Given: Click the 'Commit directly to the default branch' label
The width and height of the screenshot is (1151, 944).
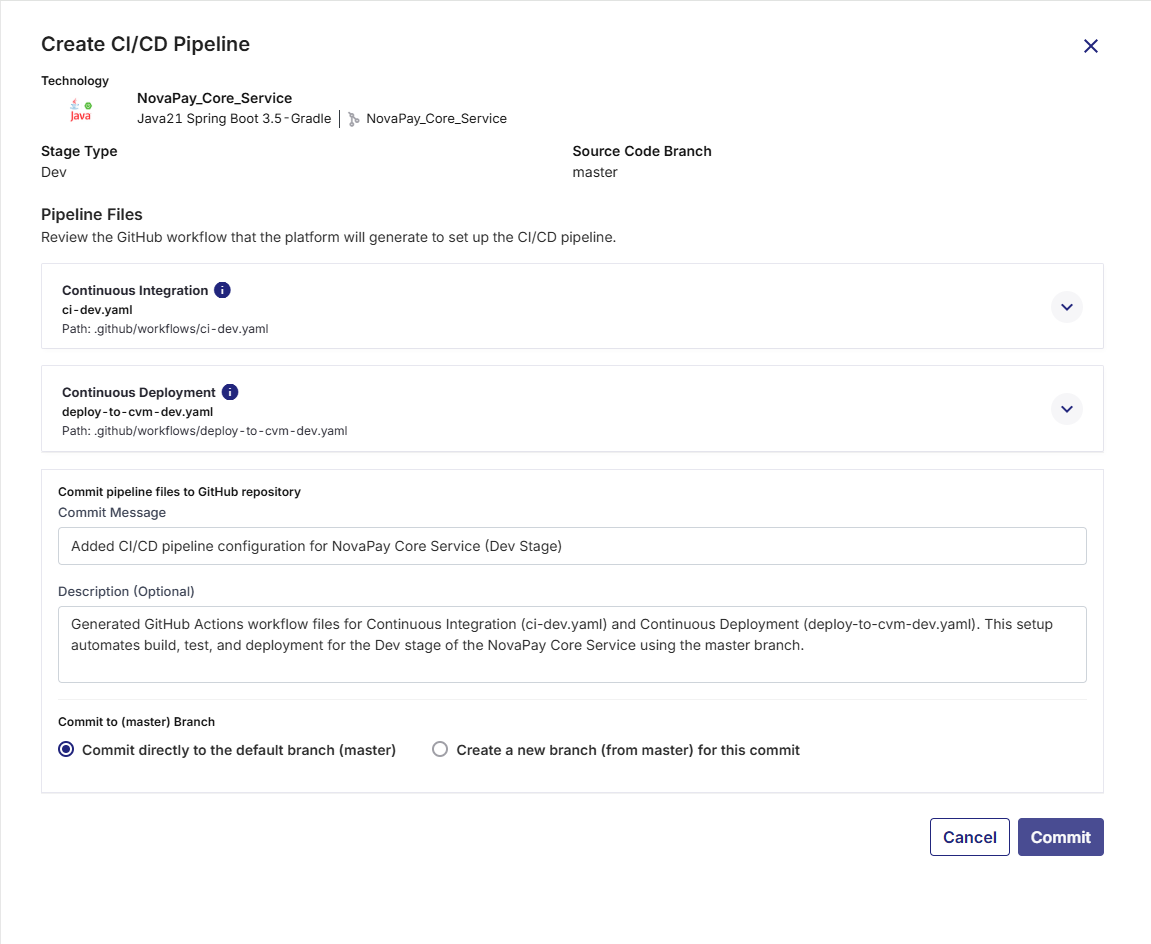Looking at the screenshot, I should tap(239, 750).
